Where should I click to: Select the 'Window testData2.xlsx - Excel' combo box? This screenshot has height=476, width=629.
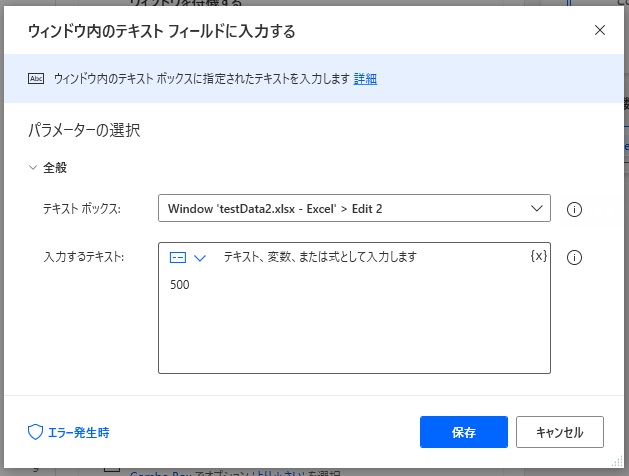pos(340,208)
